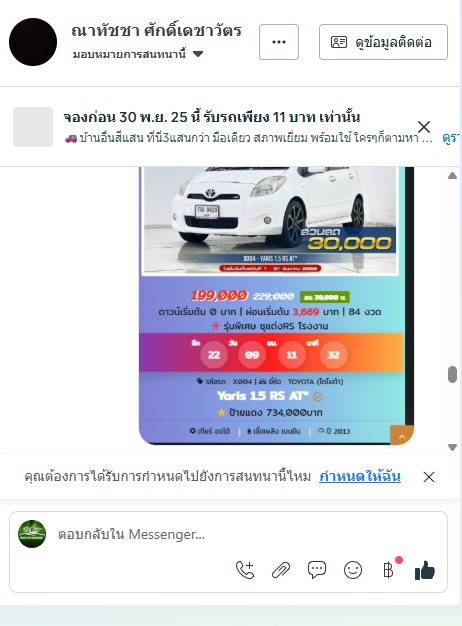
Task: Open the three-dots more options button
Action: click(x=279, y=42)
